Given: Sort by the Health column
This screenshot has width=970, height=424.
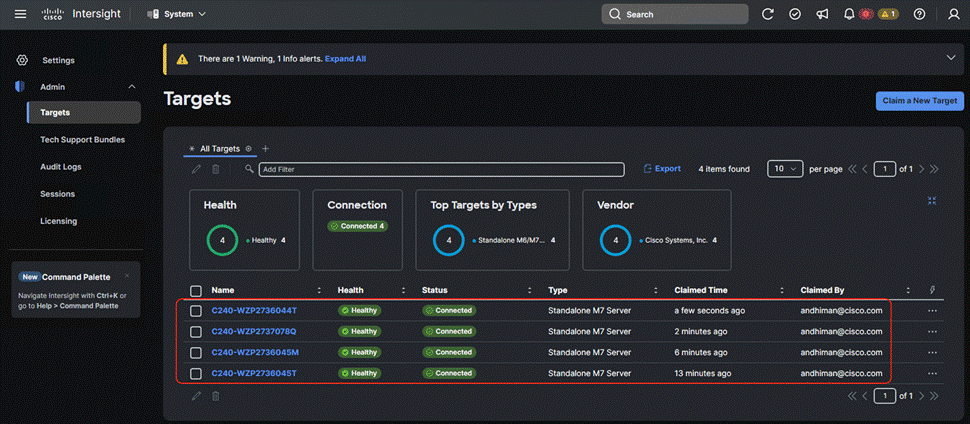Looking at the screenshot, I should 403,290.
